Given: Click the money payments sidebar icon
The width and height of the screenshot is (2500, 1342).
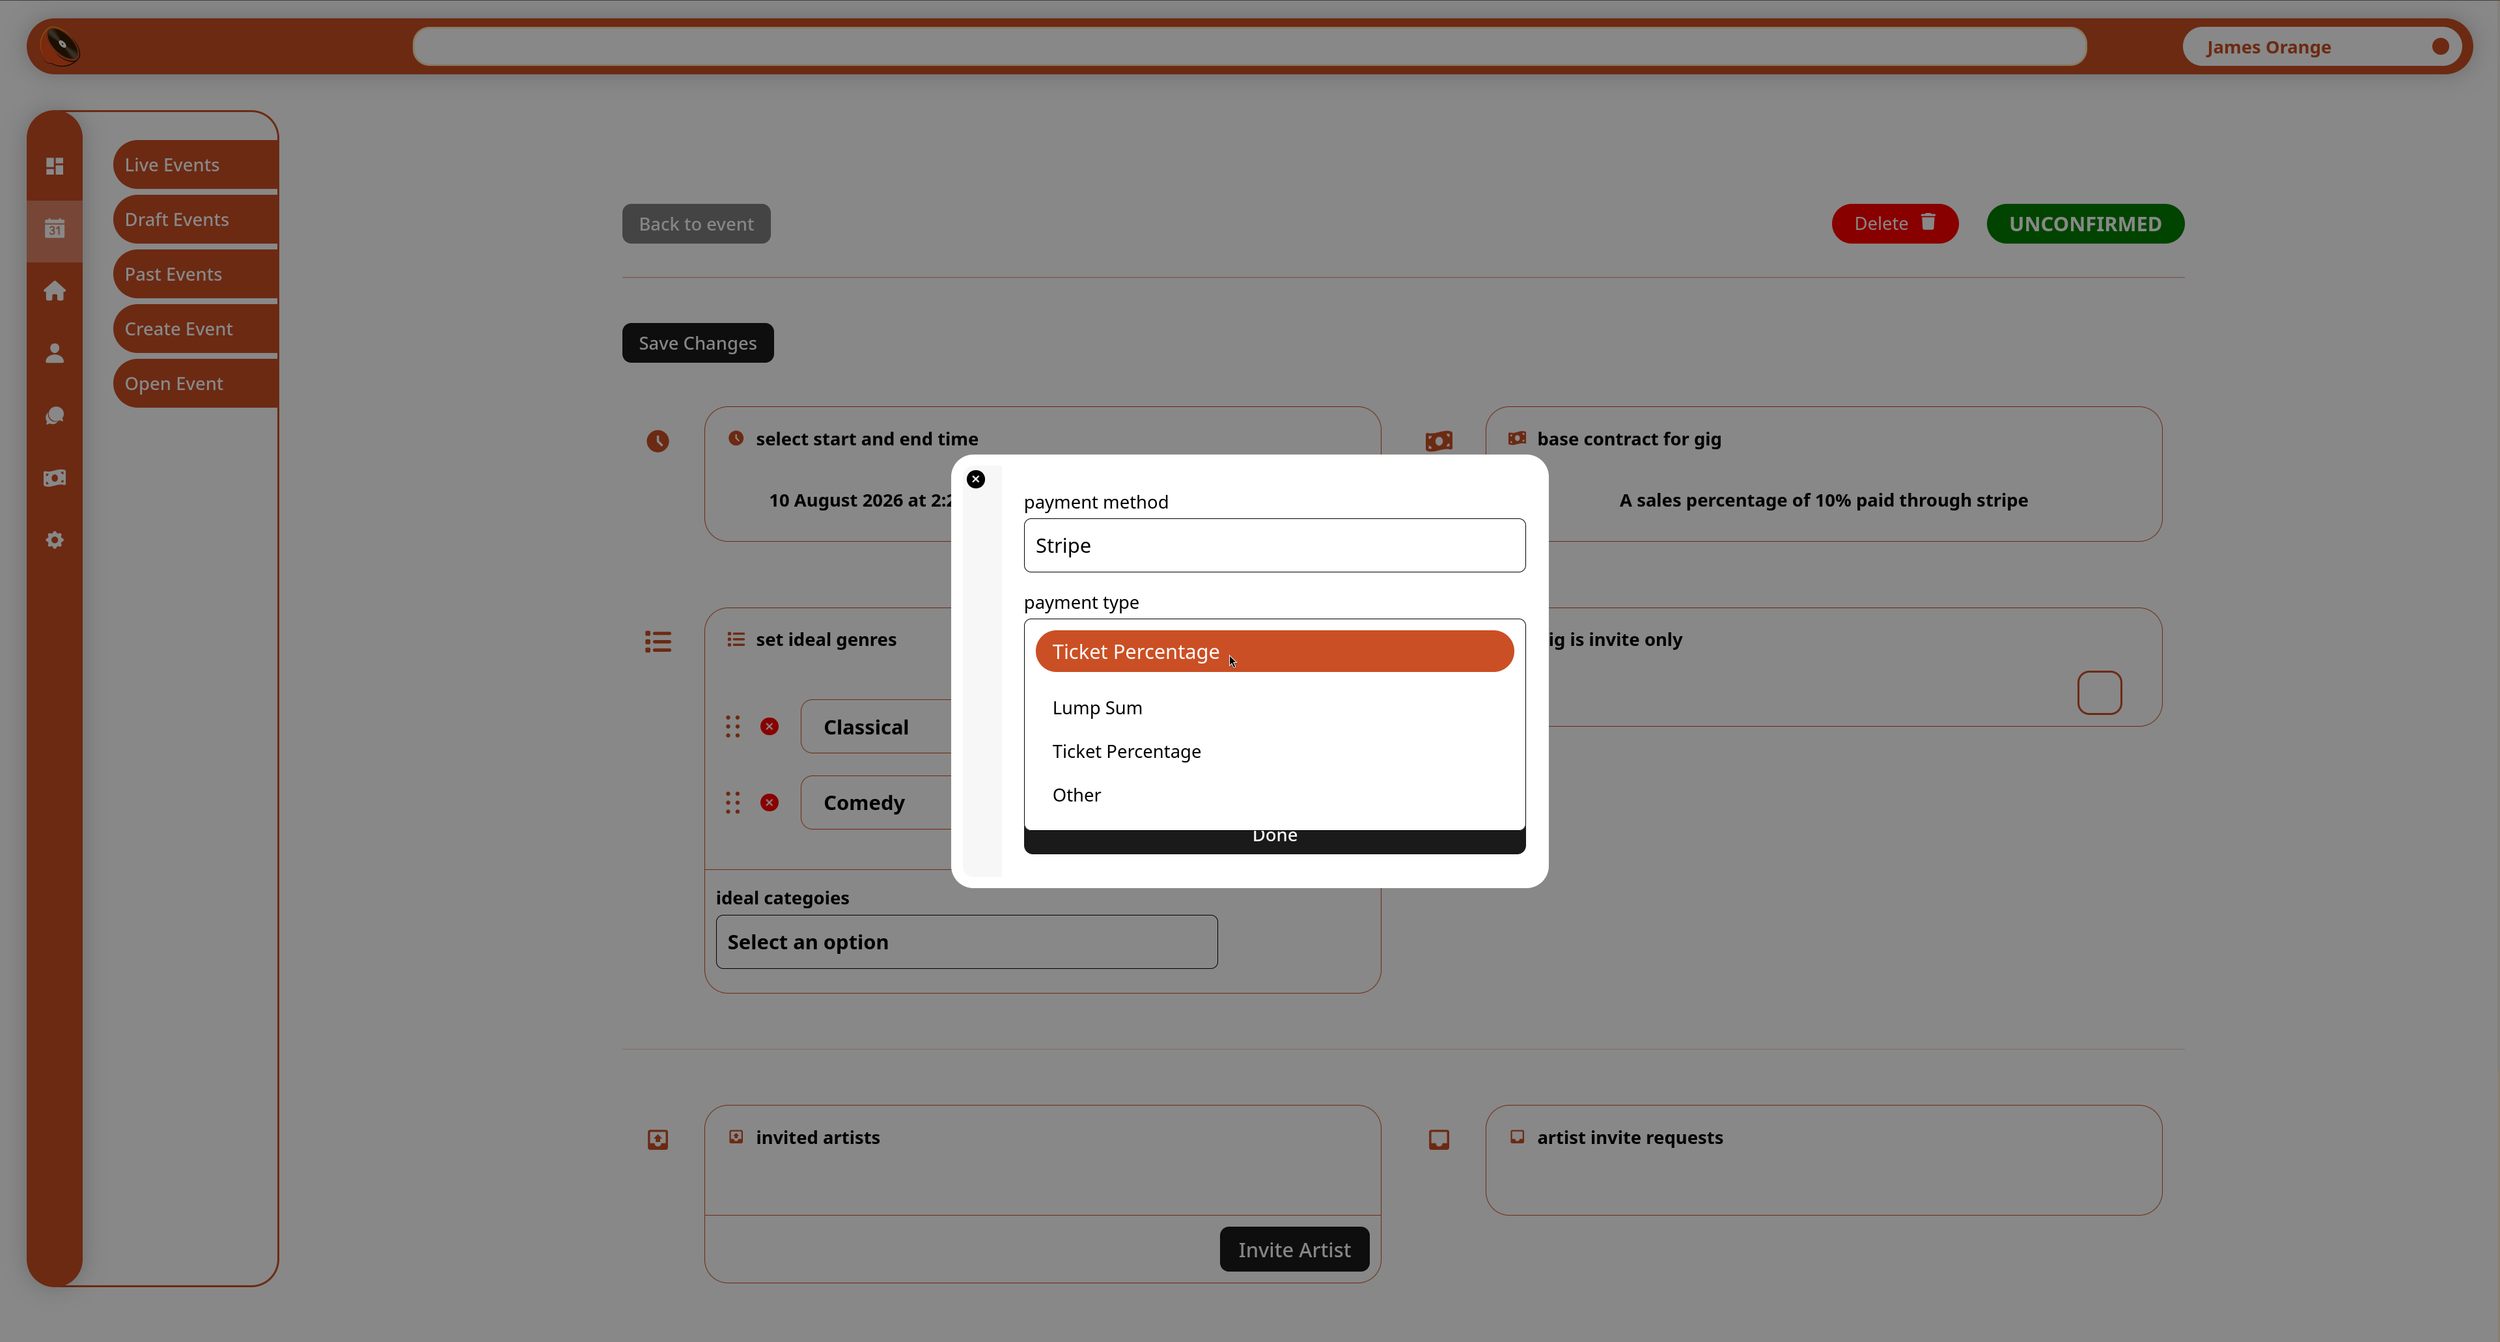Looking at the screenshot, I should [x=55, y=478].
